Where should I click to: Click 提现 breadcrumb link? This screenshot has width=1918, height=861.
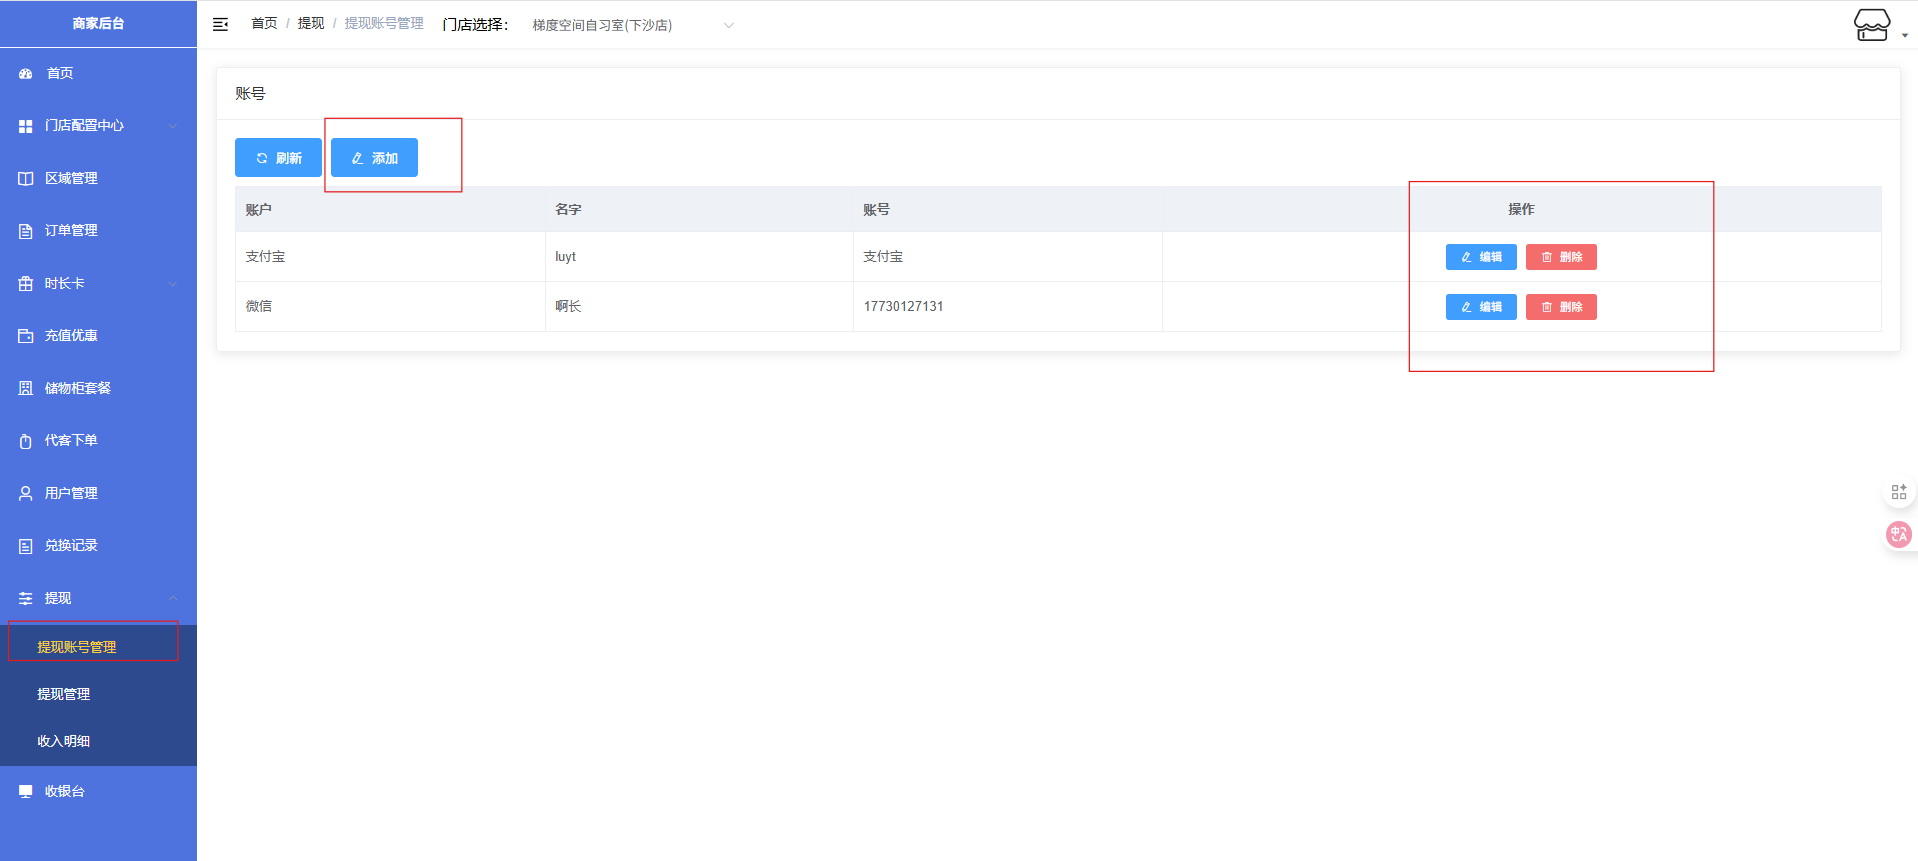tap(311, 23)
